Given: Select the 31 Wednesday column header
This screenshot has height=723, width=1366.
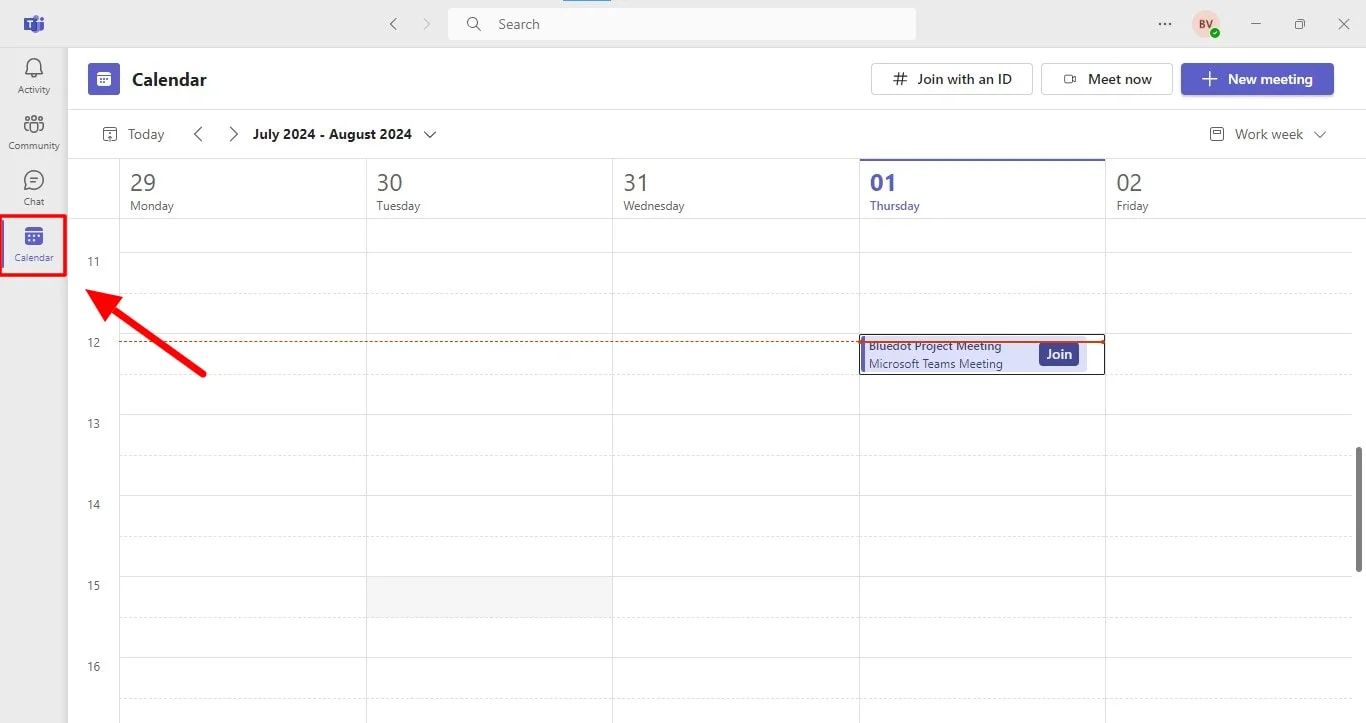Looking at the screenshot, I should (x=736, y=190).
